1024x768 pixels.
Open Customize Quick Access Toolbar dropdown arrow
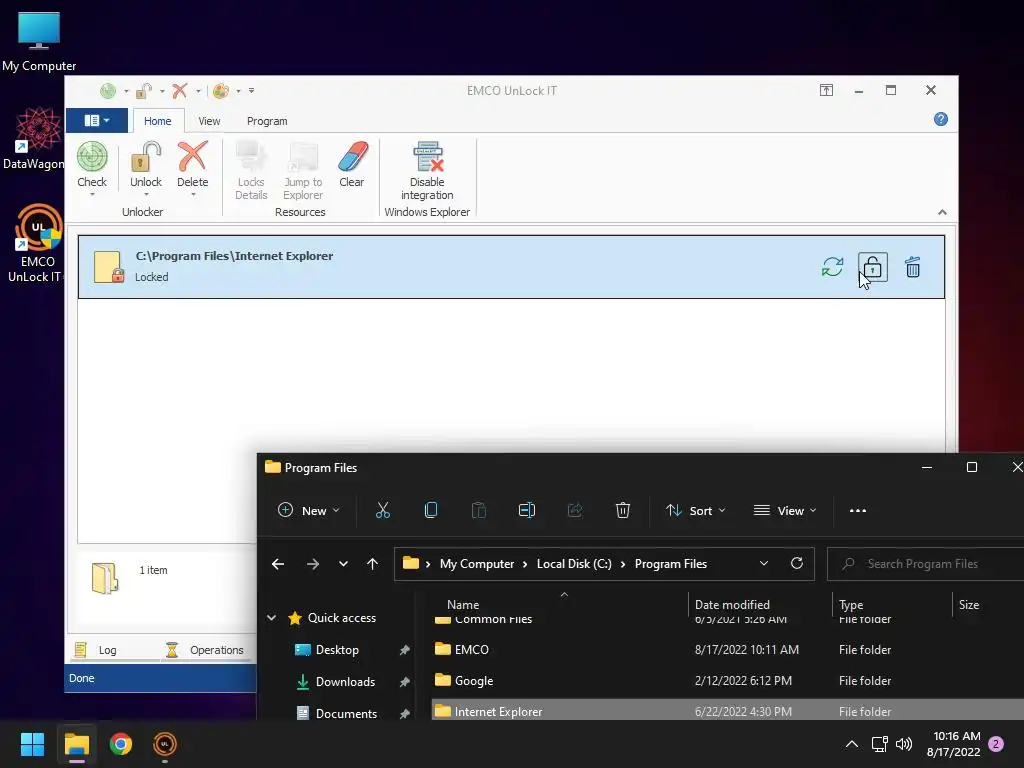tap(251, 91)
